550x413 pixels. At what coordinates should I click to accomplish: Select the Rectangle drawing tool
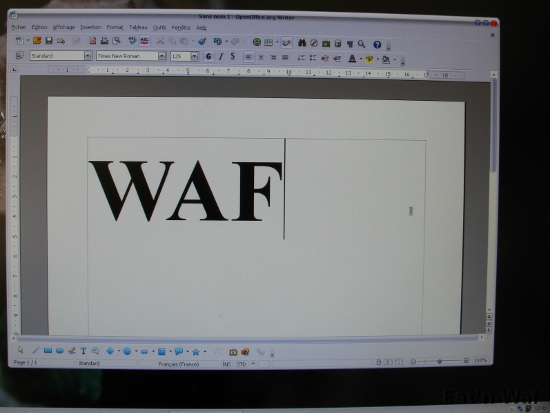tap(48, 350)
